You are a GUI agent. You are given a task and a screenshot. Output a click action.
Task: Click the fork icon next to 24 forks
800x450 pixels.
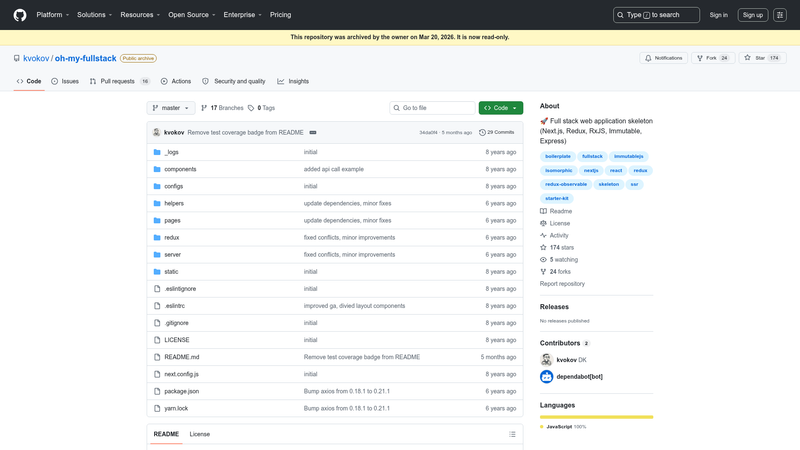click(x=543, y=272)
